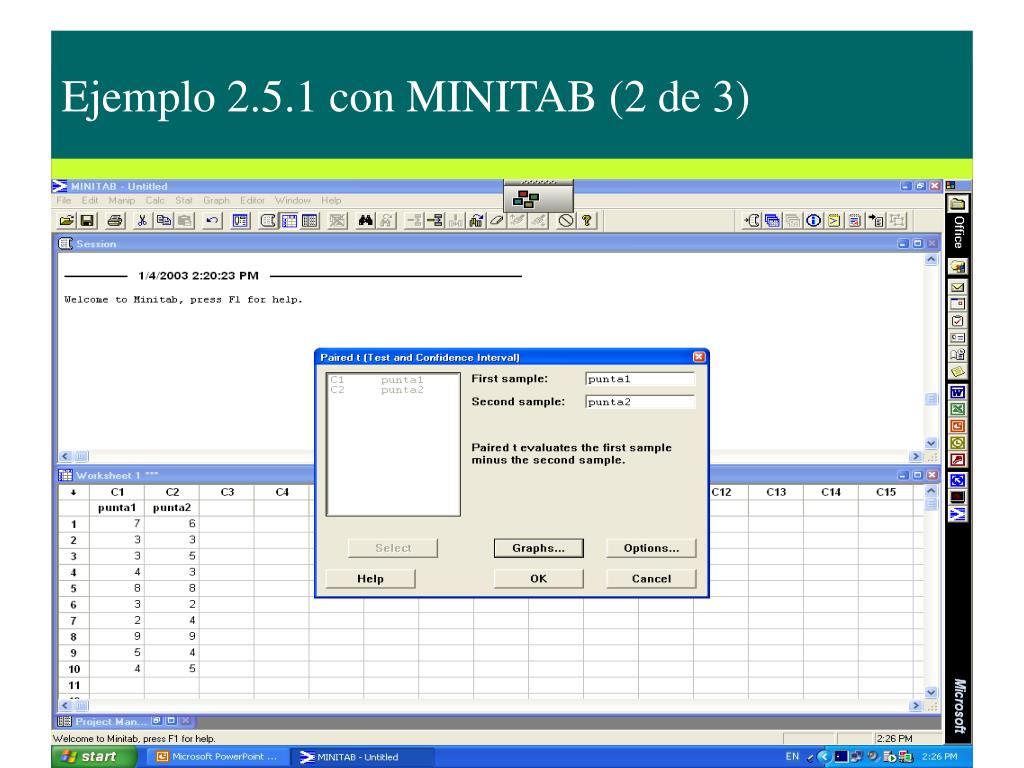
Task: Open the Graph menu
Action: 216,200
